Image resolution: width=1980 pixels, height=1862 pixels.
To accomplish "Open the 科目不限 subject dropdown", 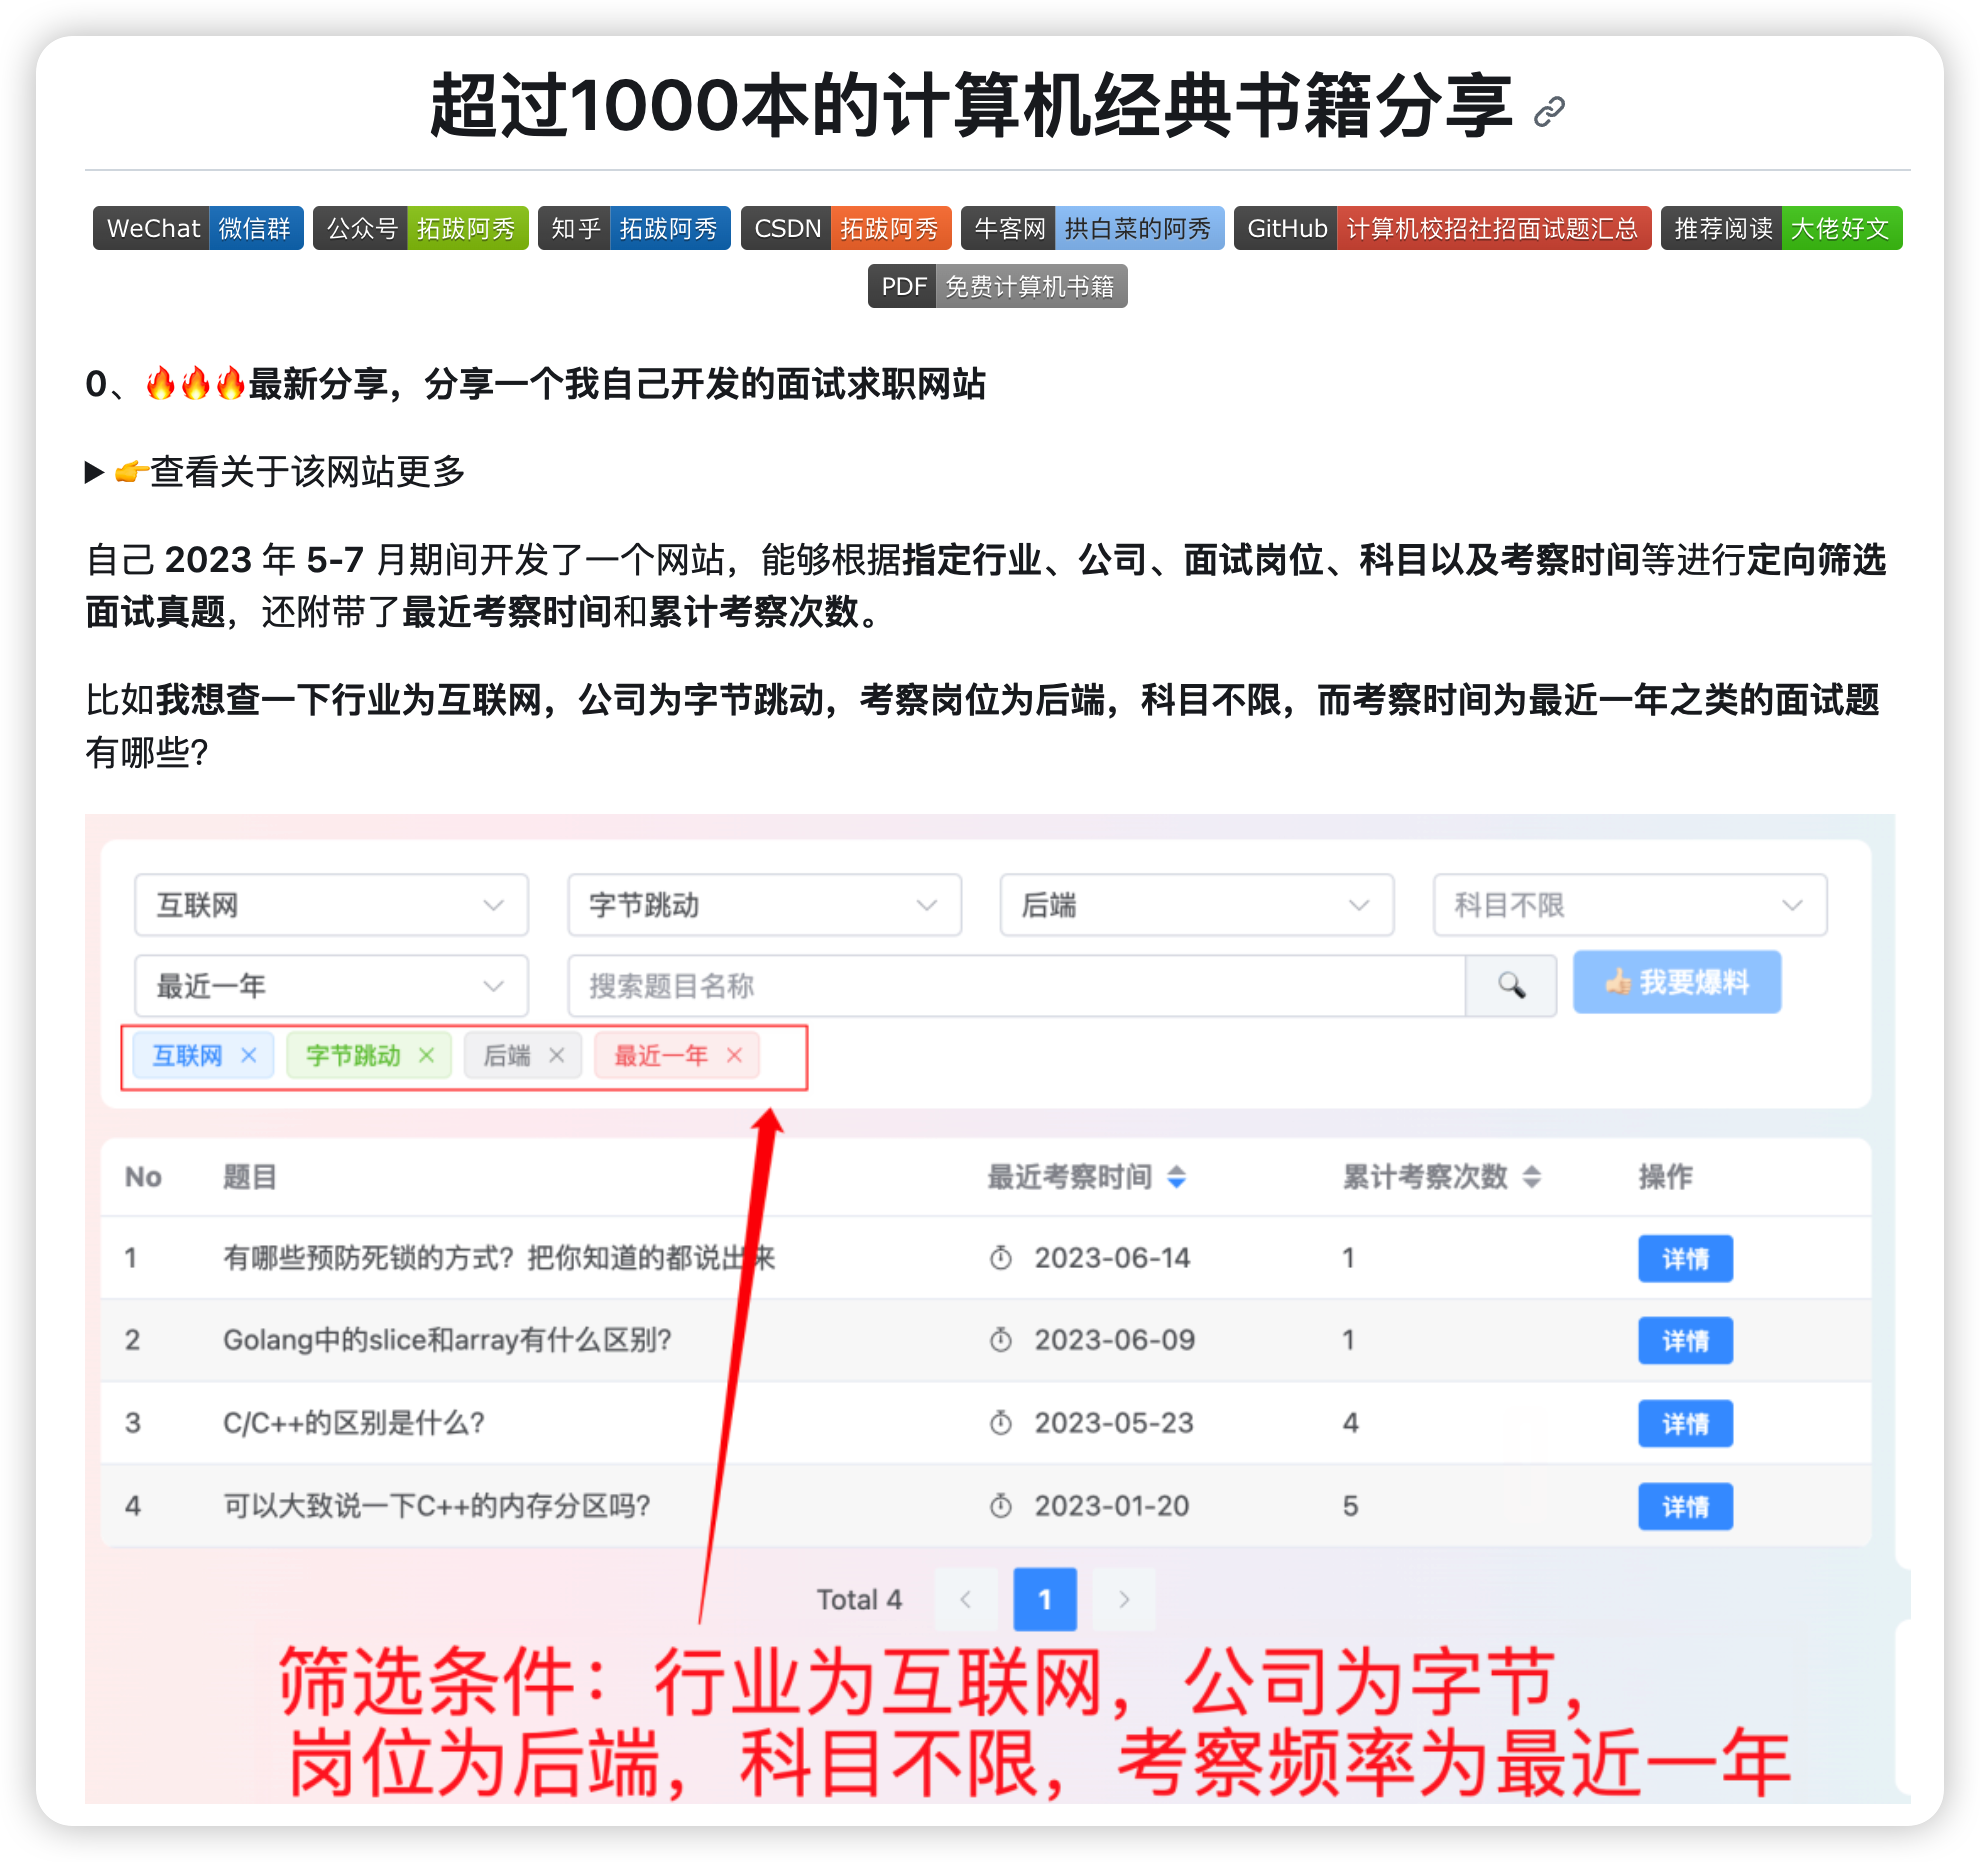I will tap(1629, 905).
